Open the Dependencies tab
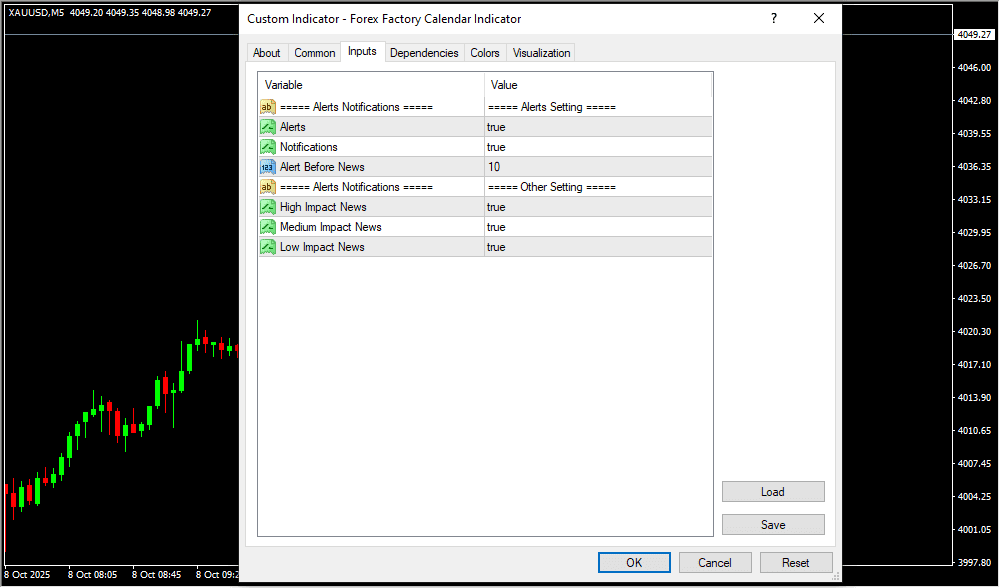Image resolution: width=1000 pixels, height=588 pixels. pos(424,53)
